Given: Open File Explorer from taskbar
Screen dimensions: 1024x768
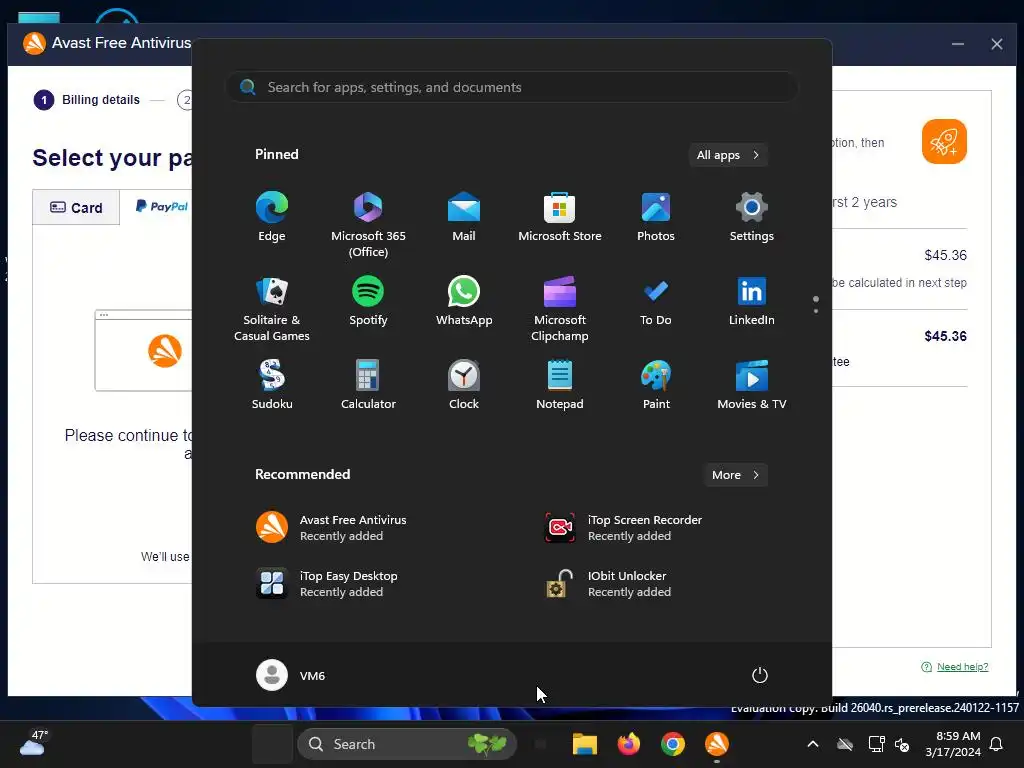Looking at the screenshot, I should [x=584, y=744].
